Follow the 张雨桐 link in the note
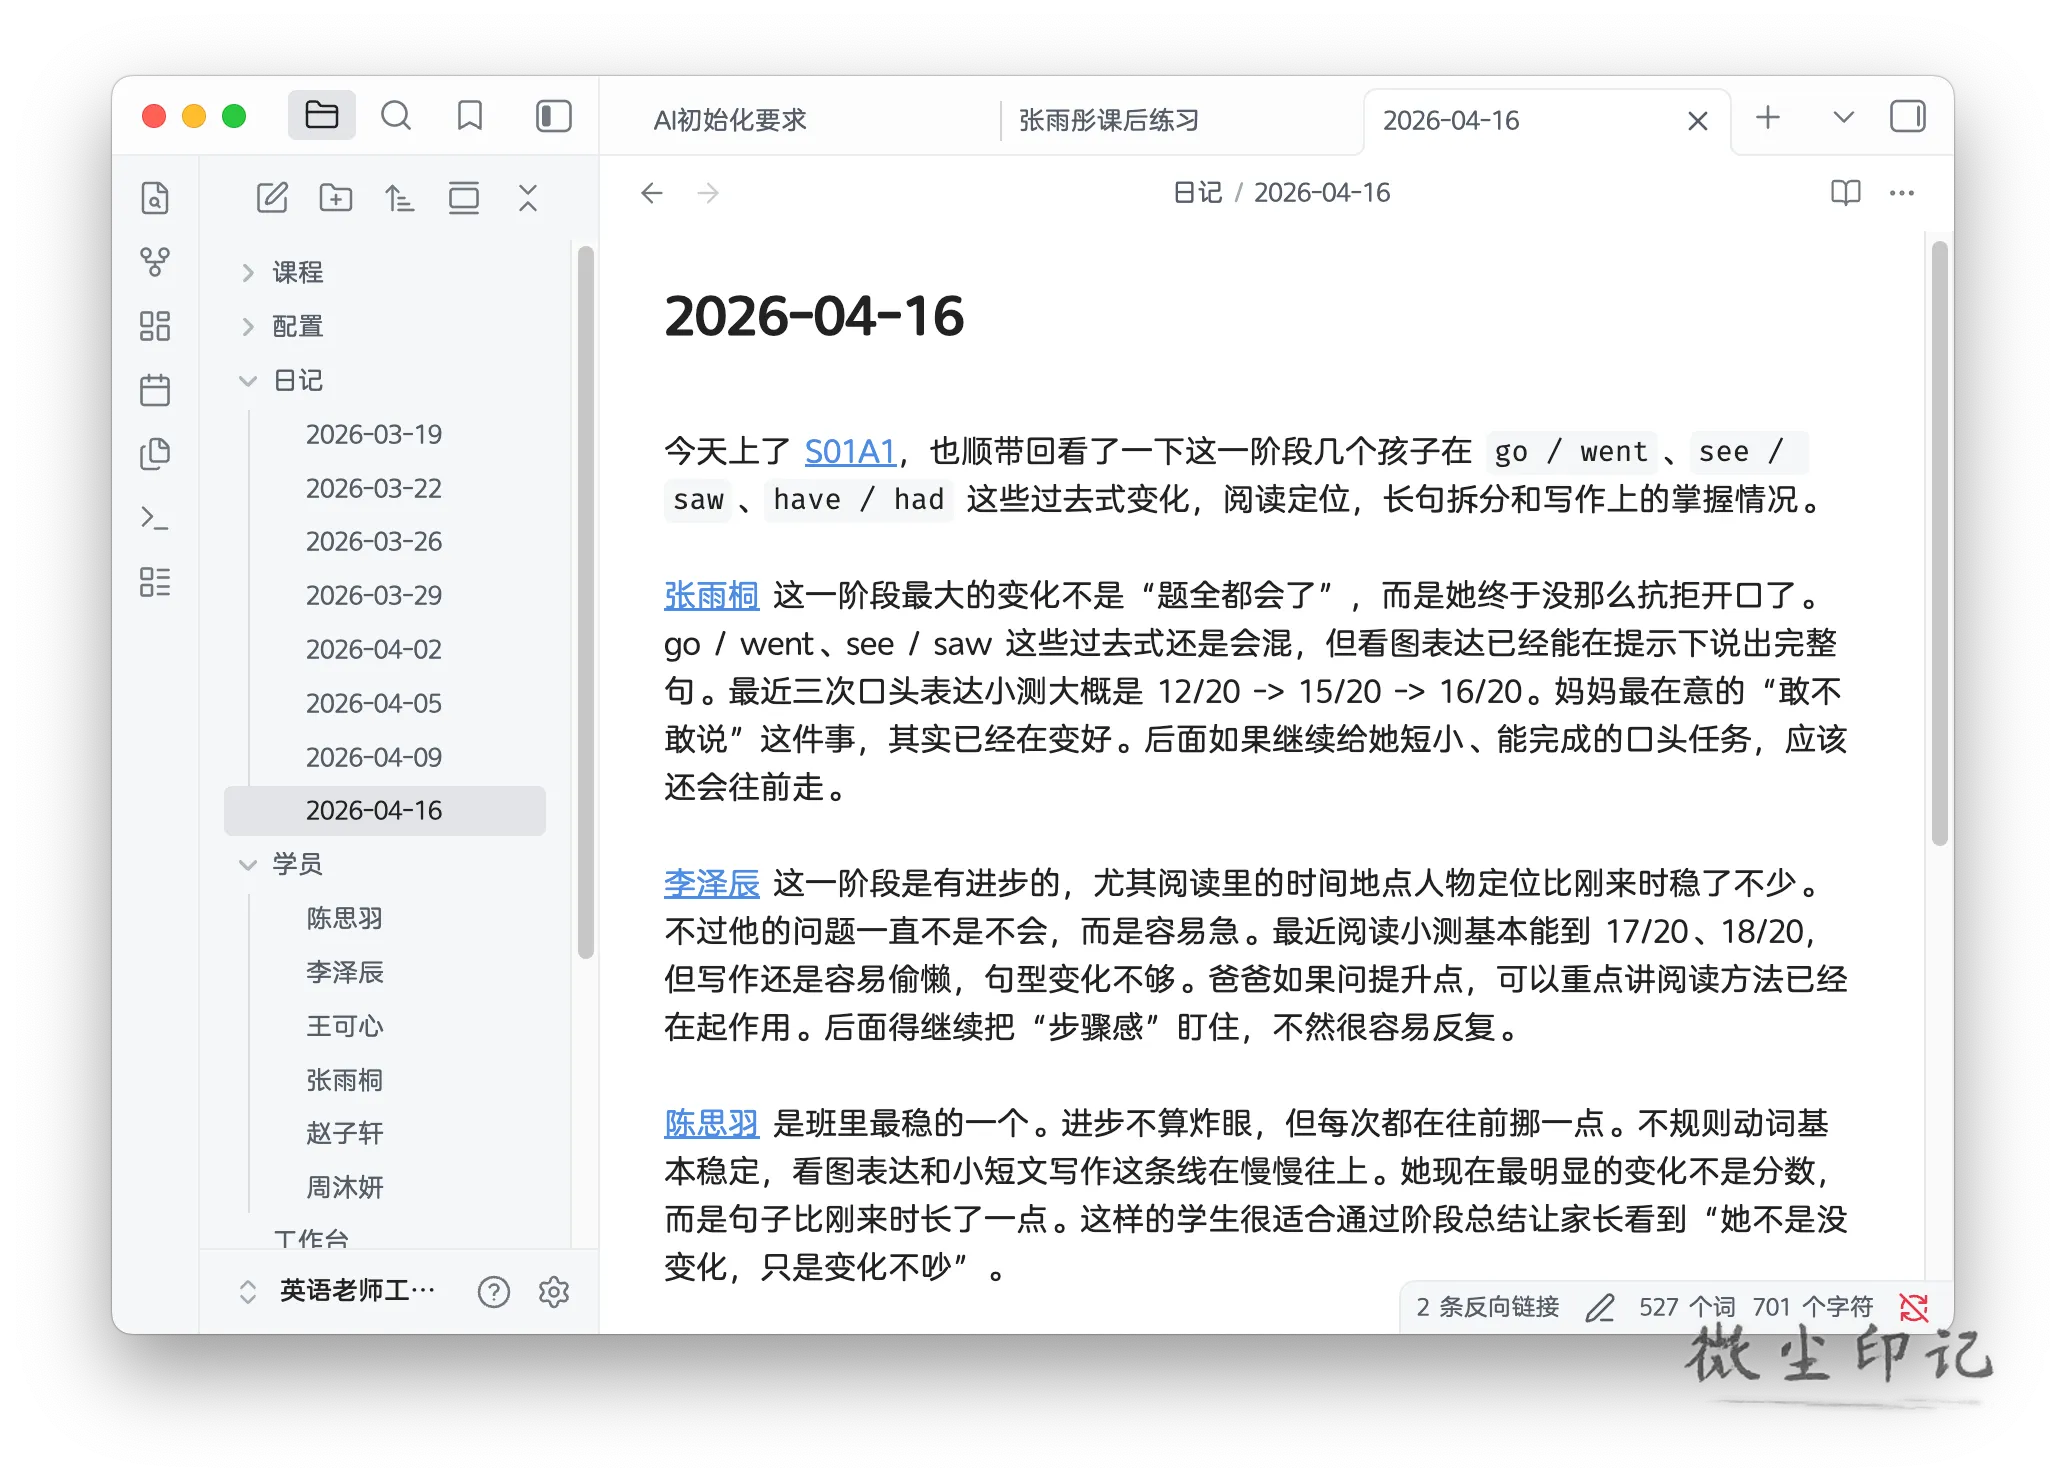The image size is (2066, 1482). [712, 596]
